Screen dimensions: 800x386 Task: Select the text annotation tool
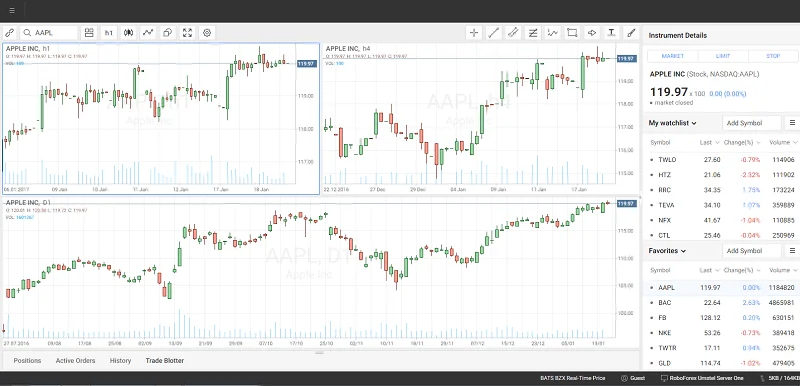point(611,33)
